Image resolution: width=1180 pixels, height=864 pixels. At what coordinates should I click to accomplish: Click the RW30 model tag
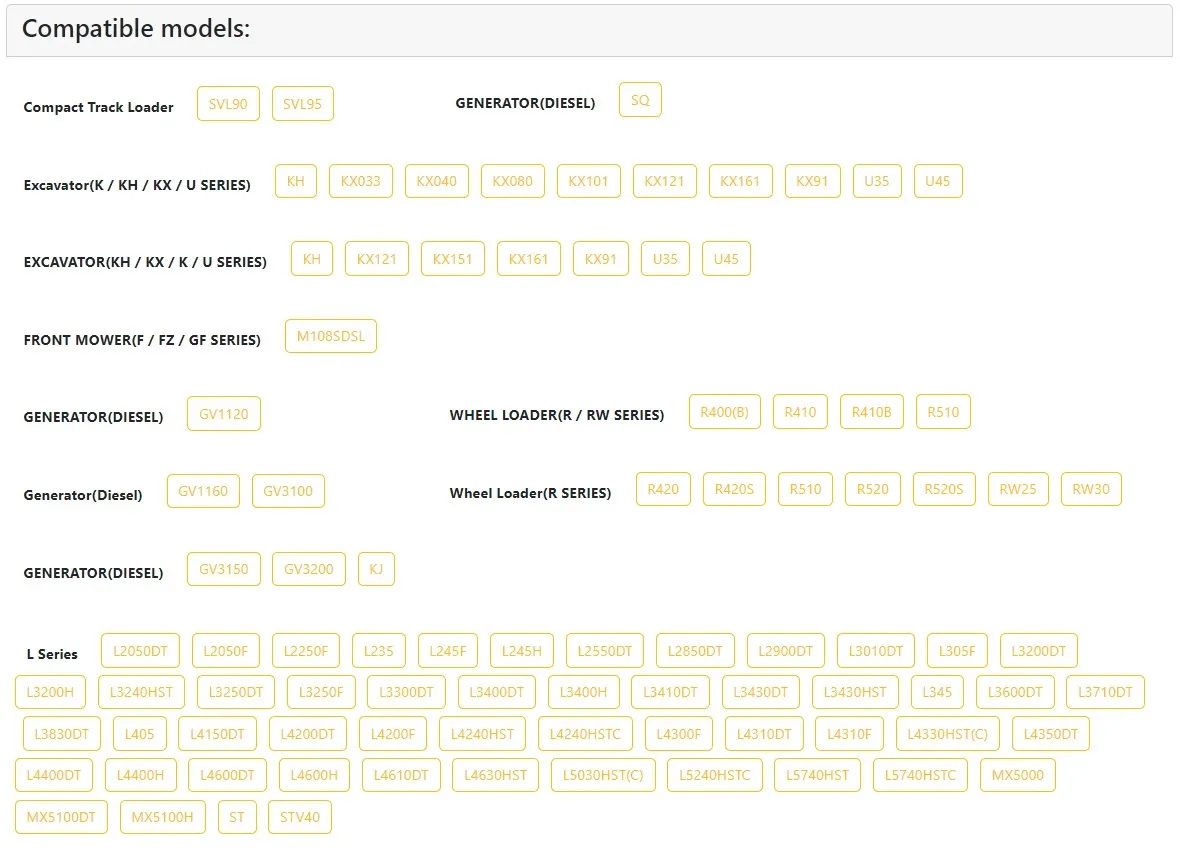coord(1091,489)
